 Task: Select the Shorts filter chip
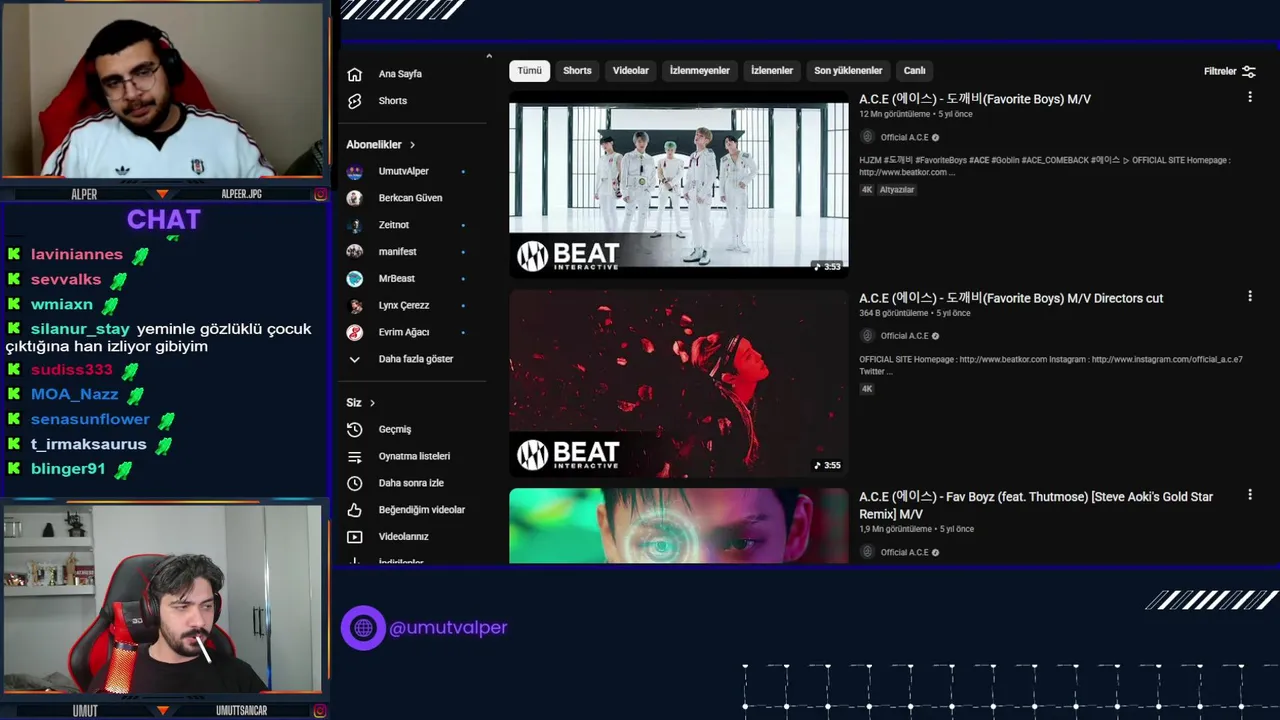(x=577, y=71)
